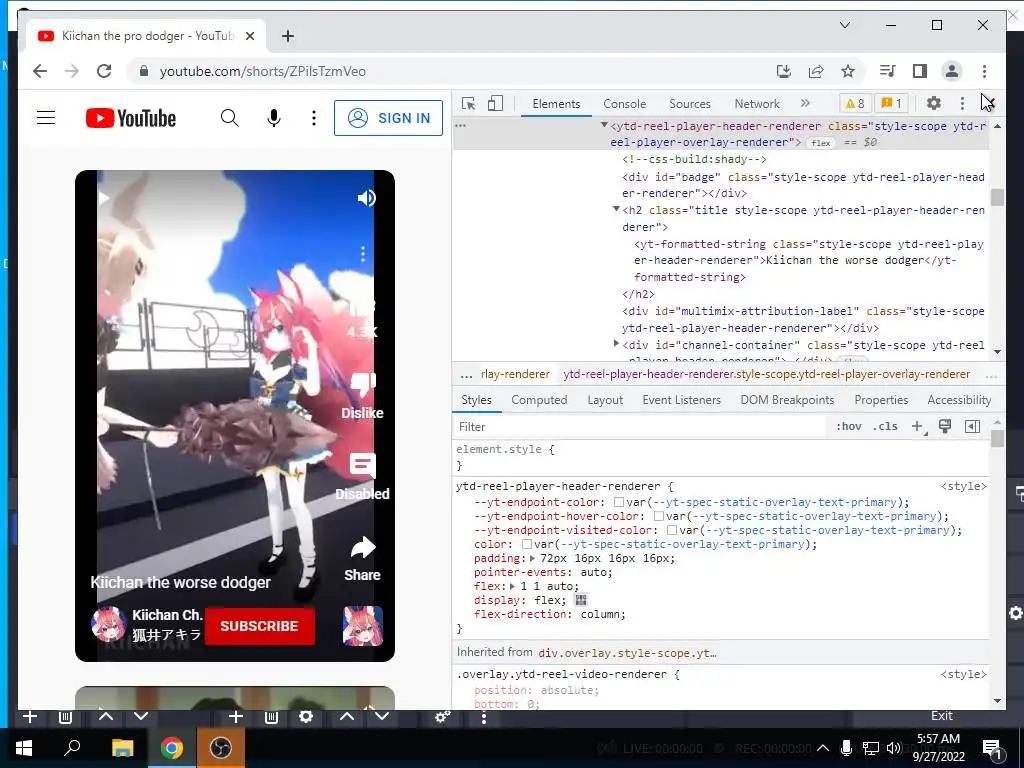Image resolution: width=1024 pixels, height=768 pixels.
Task: Open the 1 issue indicator
Action: click(x=891, y=103)
